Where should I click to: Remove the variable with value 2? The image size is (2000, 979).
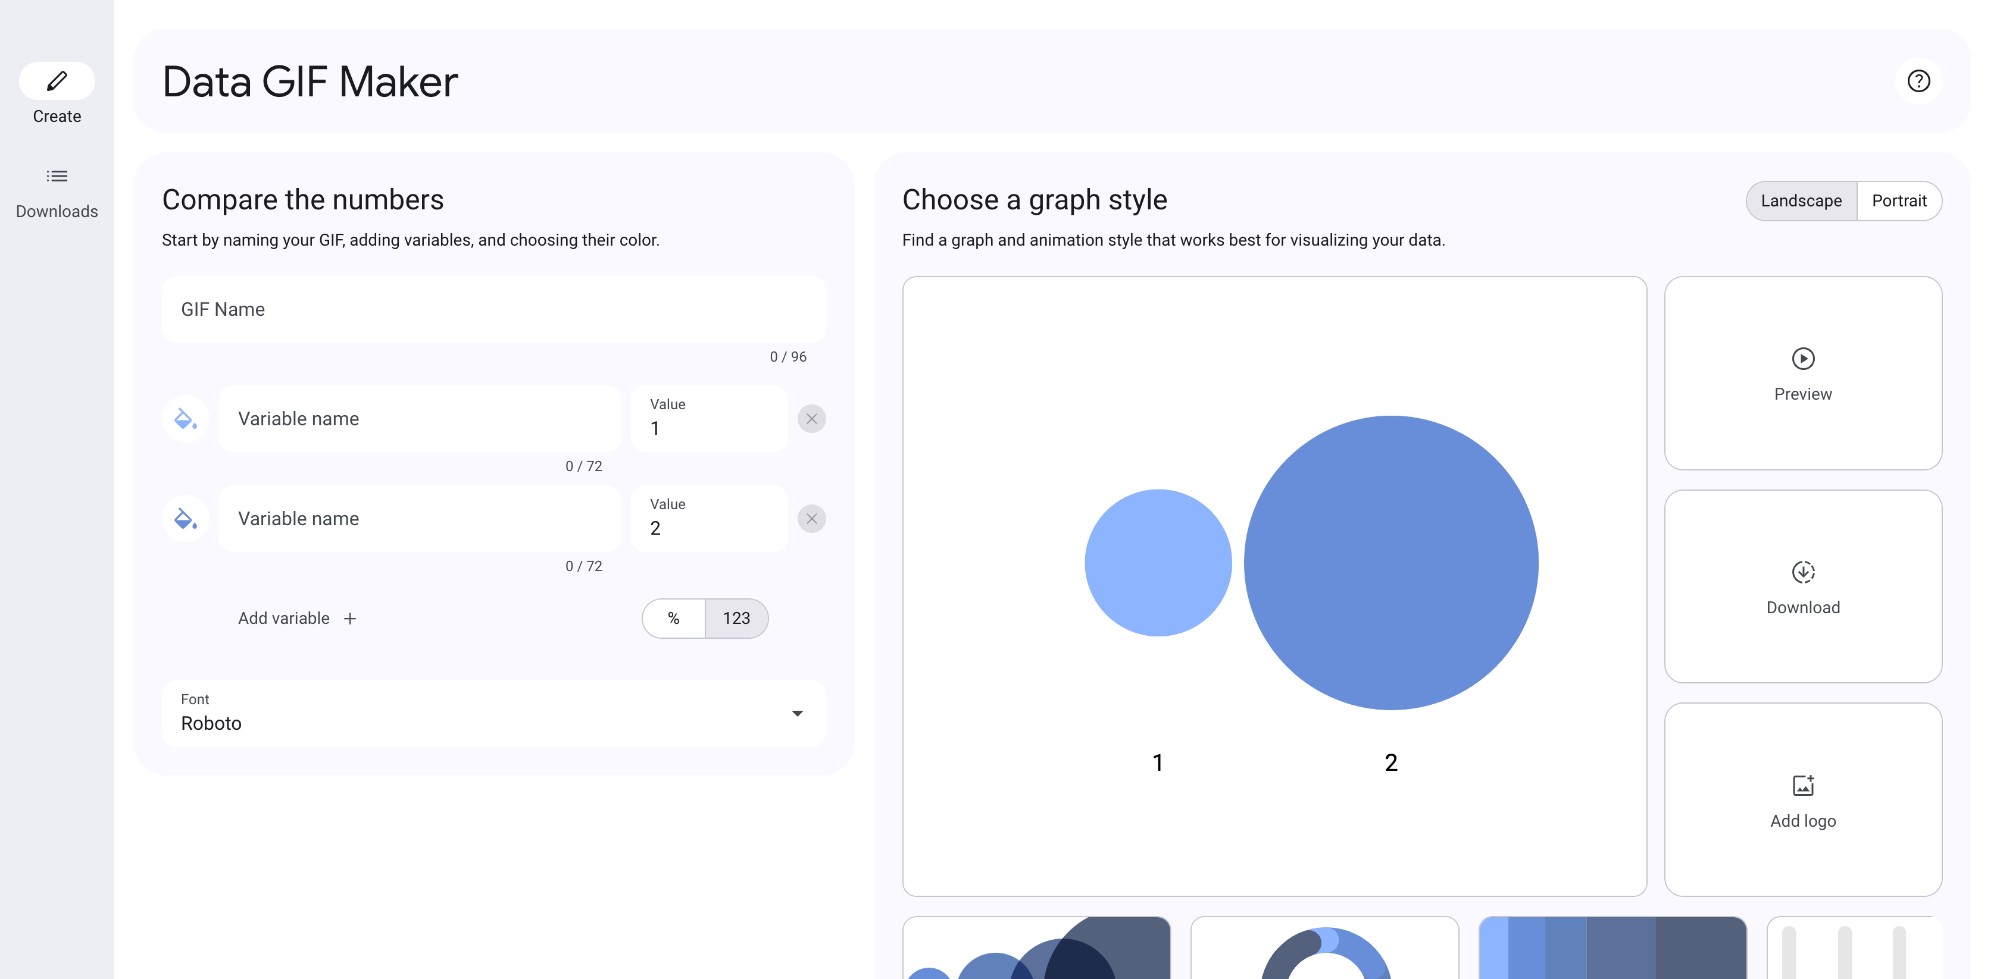point(812,519)
